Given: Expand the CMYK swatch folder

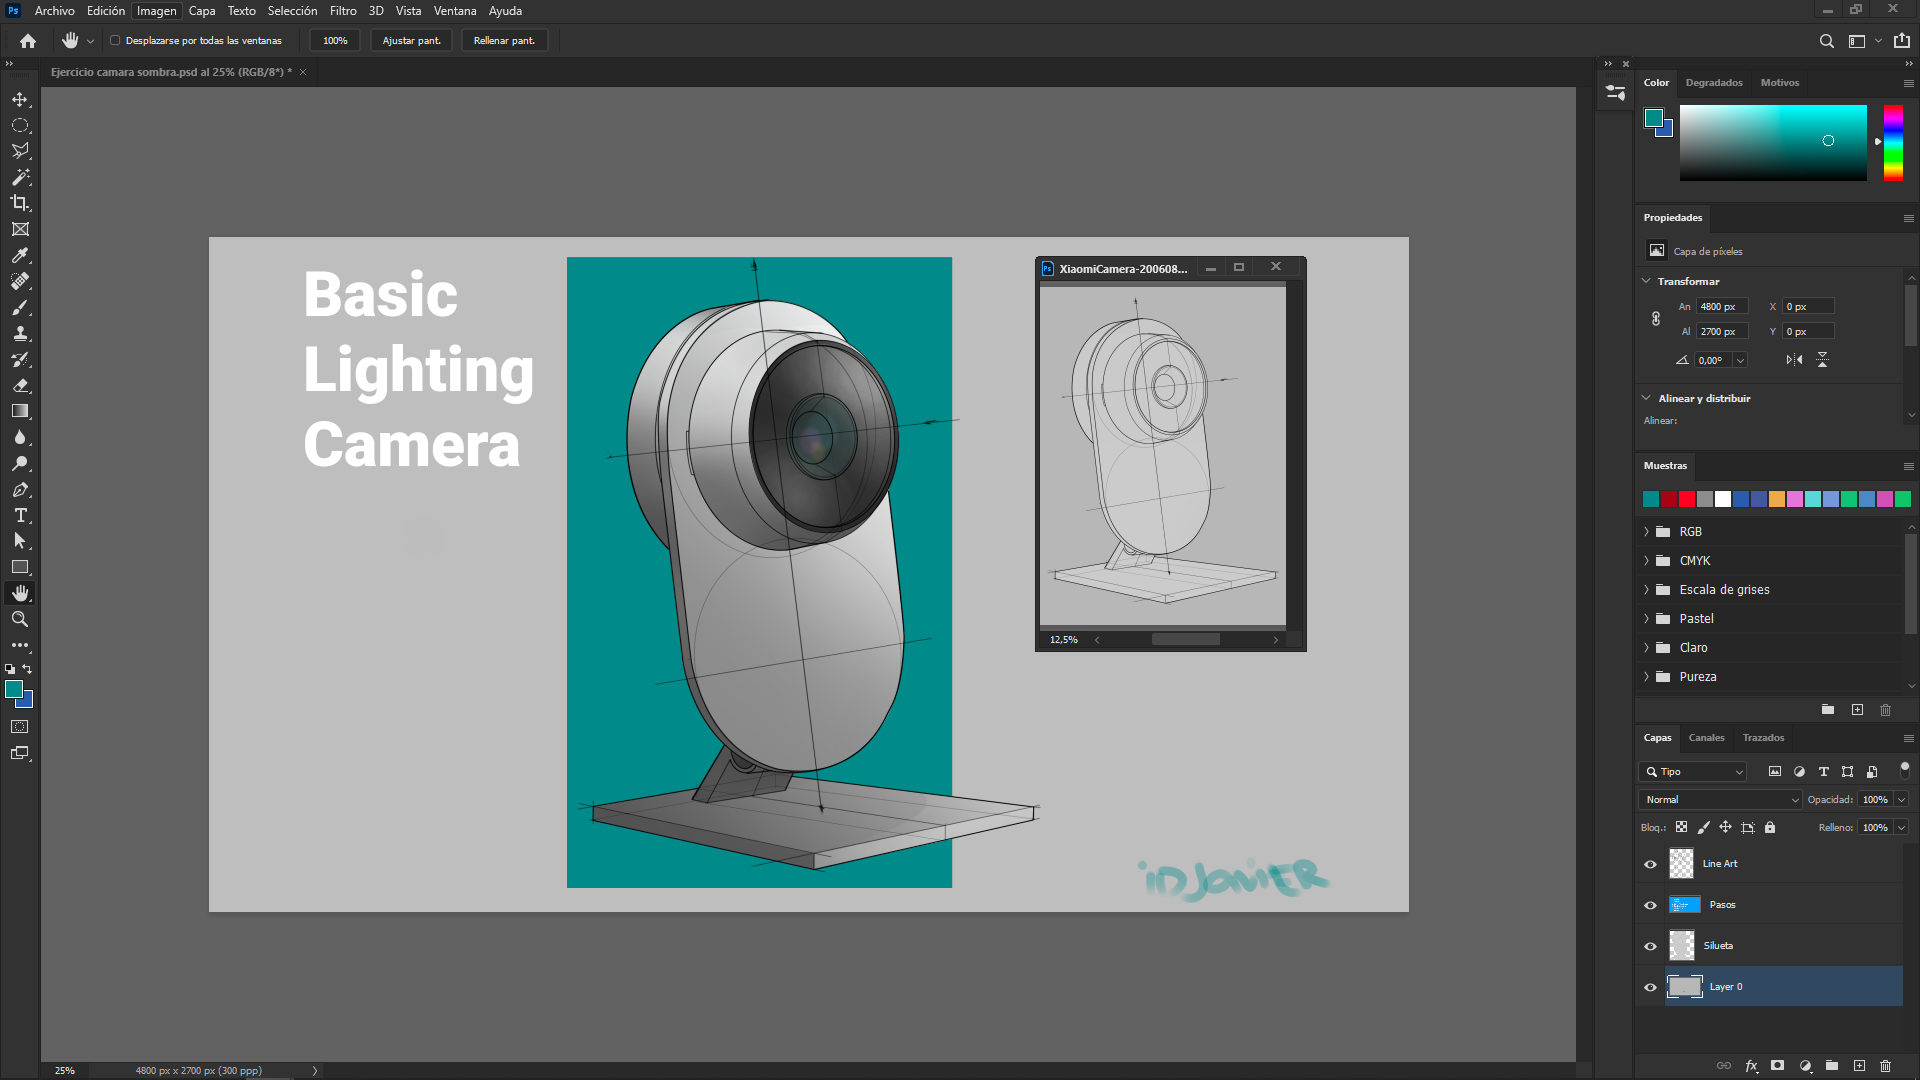Looking at the screenshot, I should (x=1646, y=561).
